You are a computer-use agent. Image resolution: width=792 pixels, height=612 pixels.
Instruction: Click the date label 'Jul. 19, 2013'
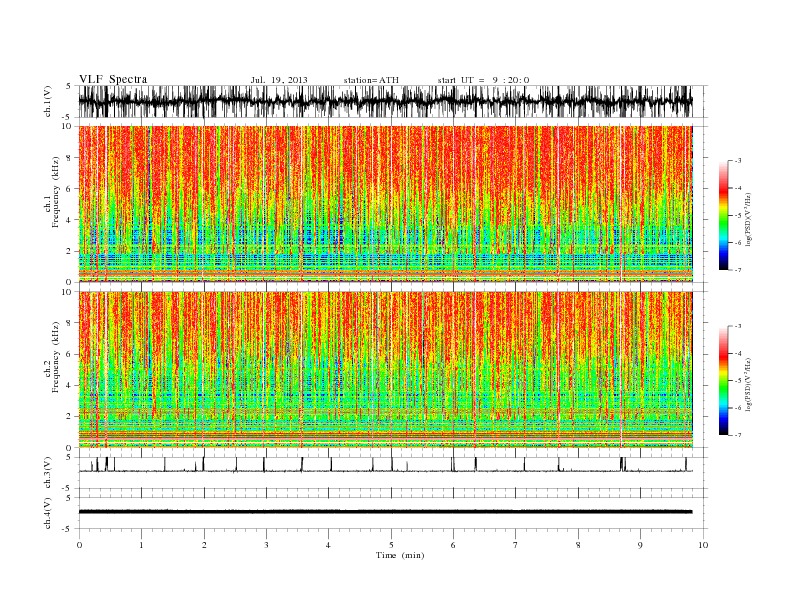point(279,80)
